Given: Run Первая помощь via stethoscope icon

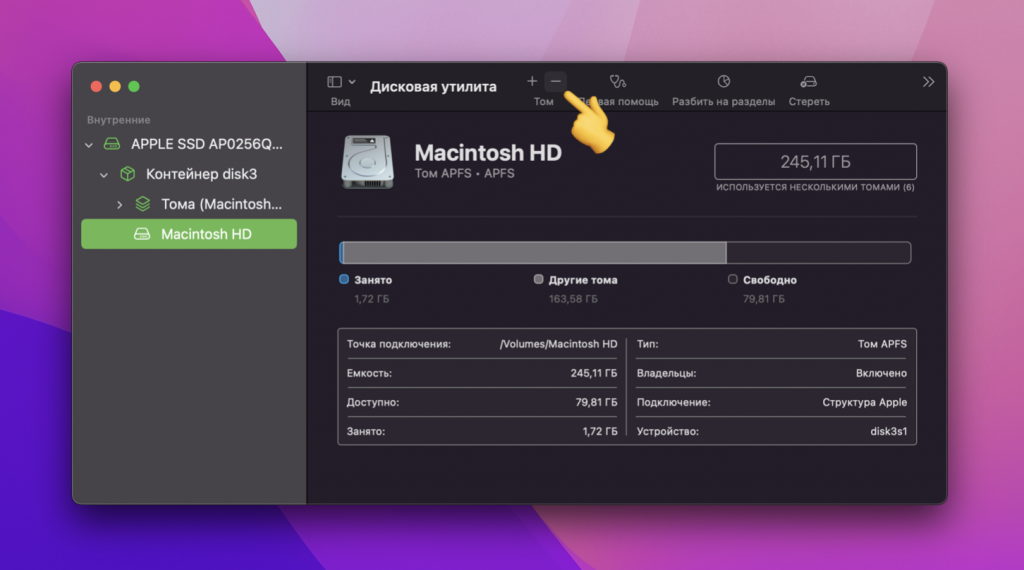Looking at the screenshot, I should (x=620, y=82).
